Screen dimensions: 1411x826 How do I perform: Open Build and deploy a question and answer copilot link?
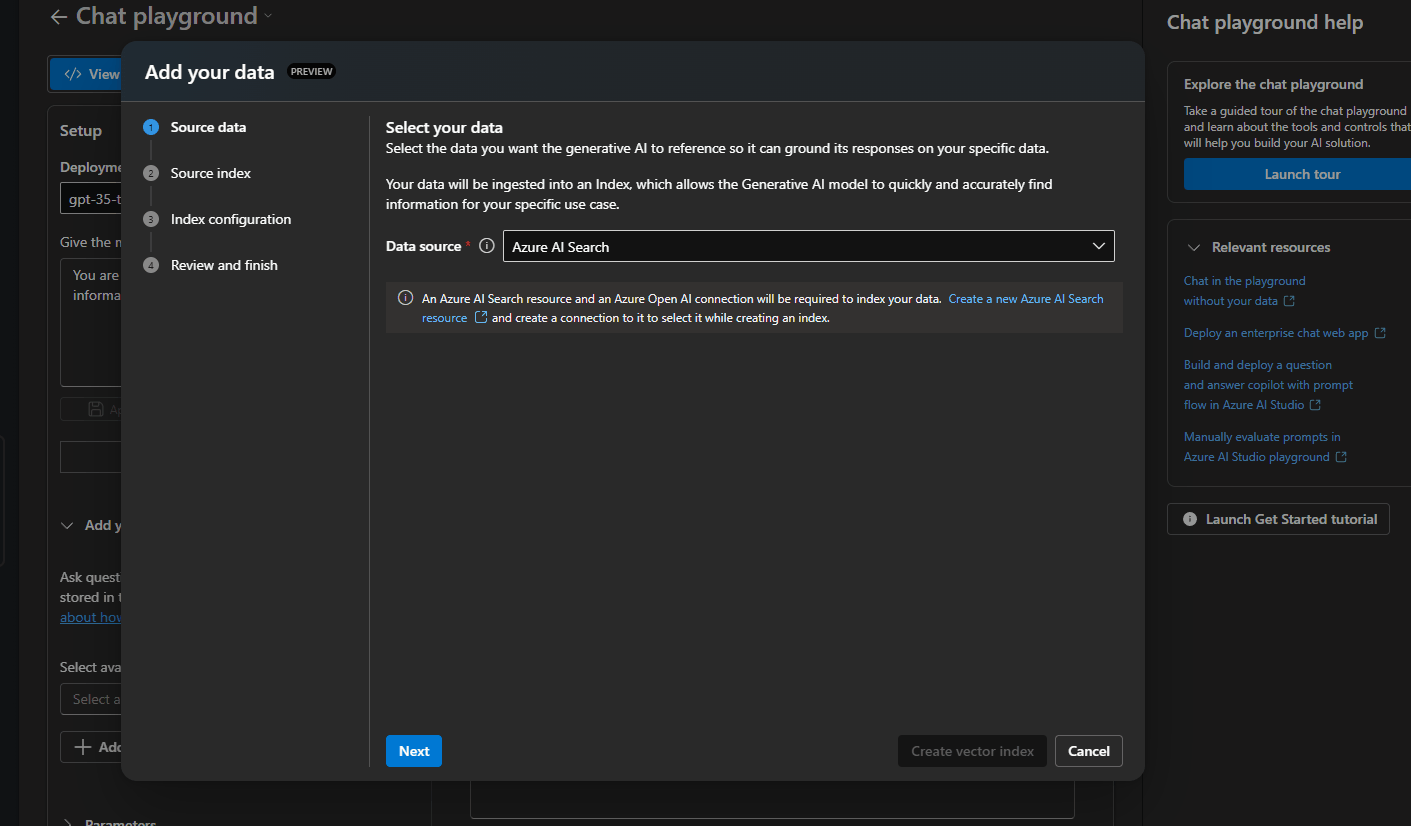(1268, 385)
